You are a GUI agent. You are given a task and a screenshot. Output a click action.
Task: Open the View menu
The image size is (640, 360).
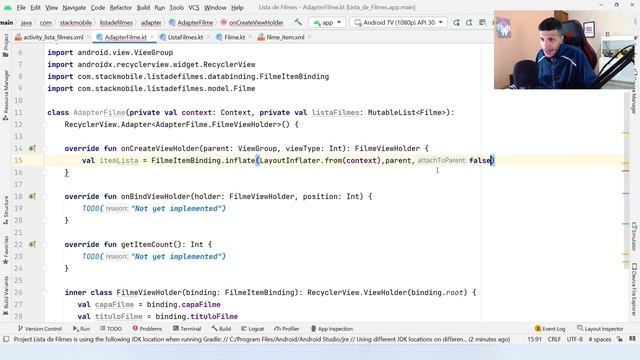coord(51,7)
